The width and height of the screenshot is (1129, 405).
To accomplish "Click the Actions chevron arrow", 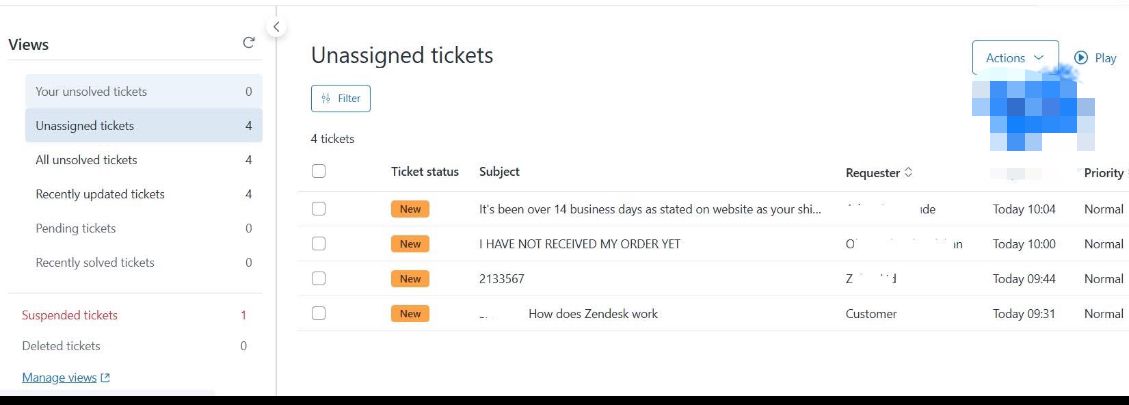I will point(1038,58).
